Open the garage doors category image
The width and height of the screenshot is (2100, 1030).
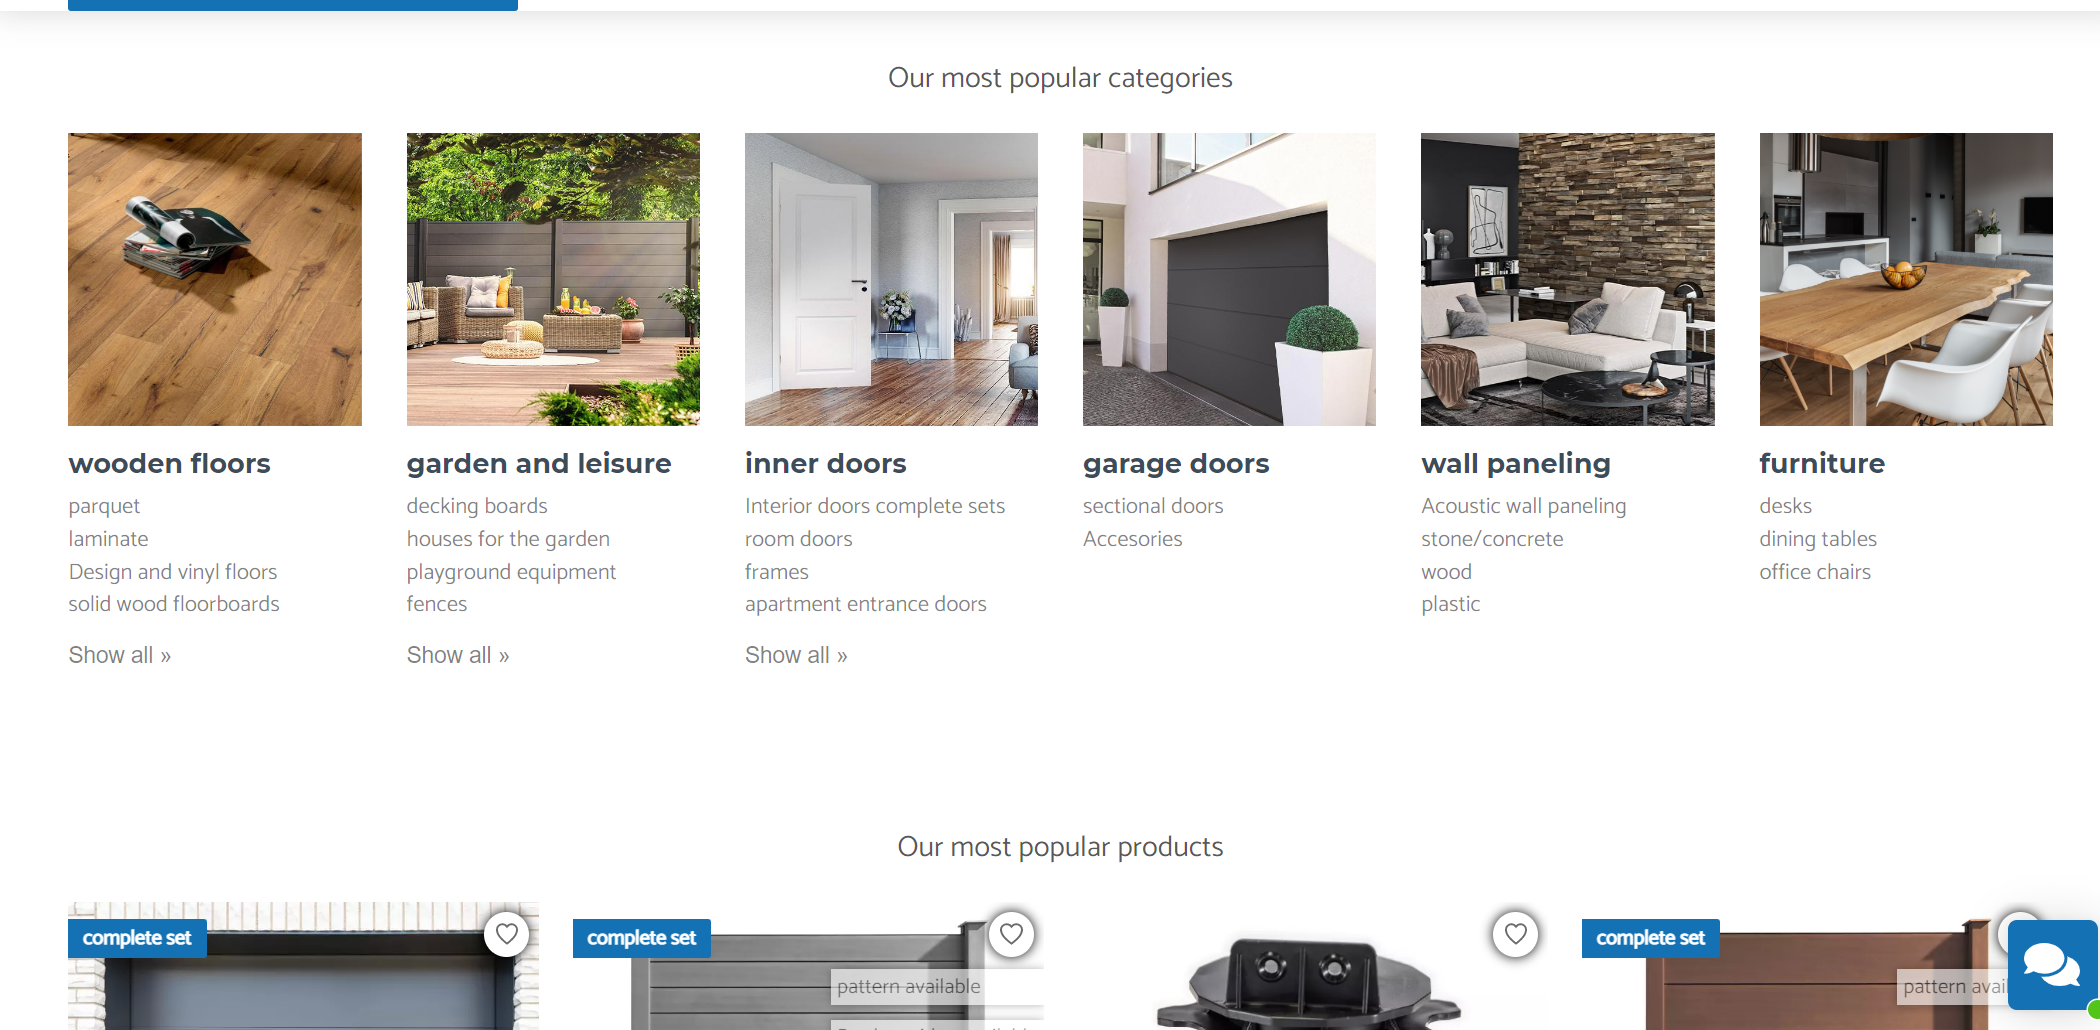coord(1229,279)
